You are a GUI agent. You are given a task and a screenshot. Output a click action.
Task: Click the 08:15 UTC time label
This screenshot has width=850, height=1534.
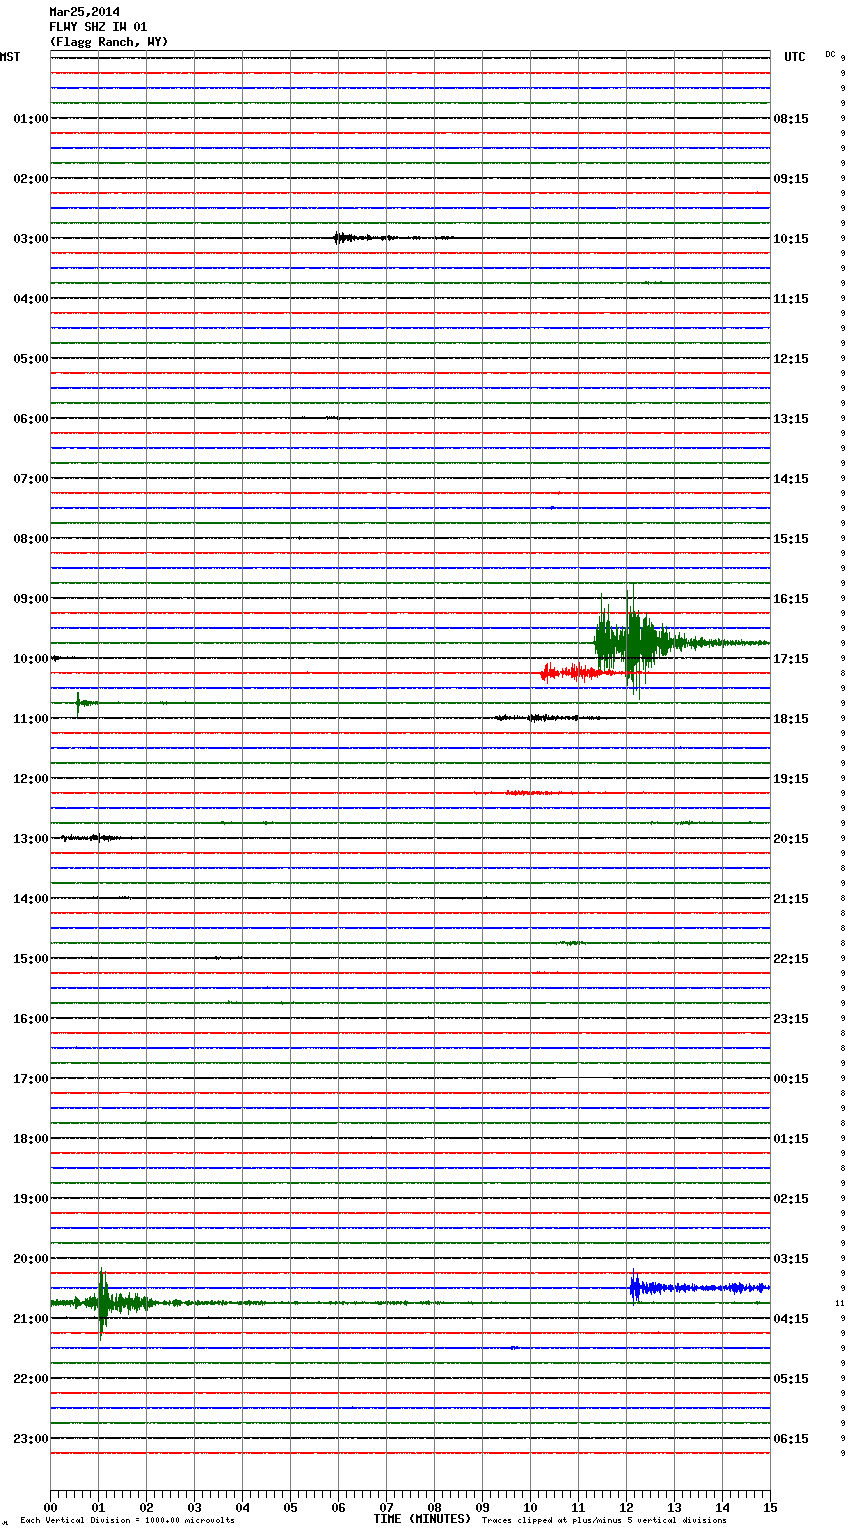[791, 119]
